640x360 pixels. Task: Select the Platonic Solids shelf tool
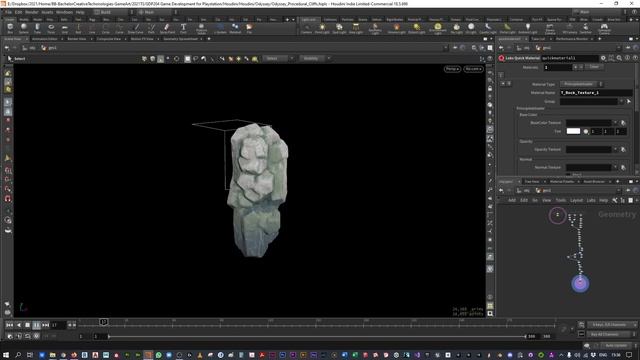(x=201, y=28)
